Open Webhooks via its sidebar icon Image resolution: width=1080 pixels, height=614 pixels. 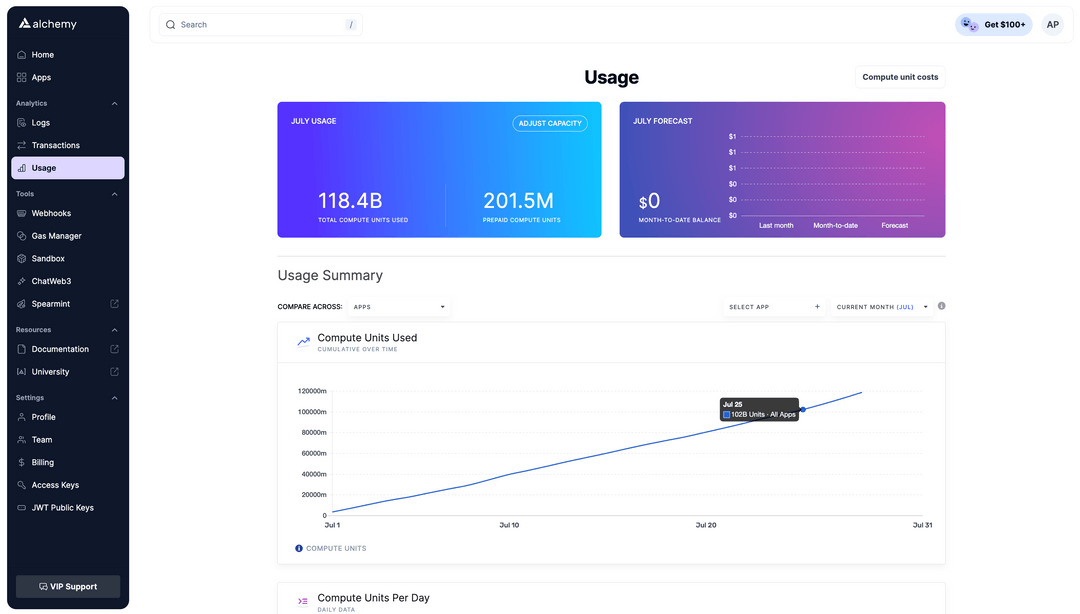point(20,213)
